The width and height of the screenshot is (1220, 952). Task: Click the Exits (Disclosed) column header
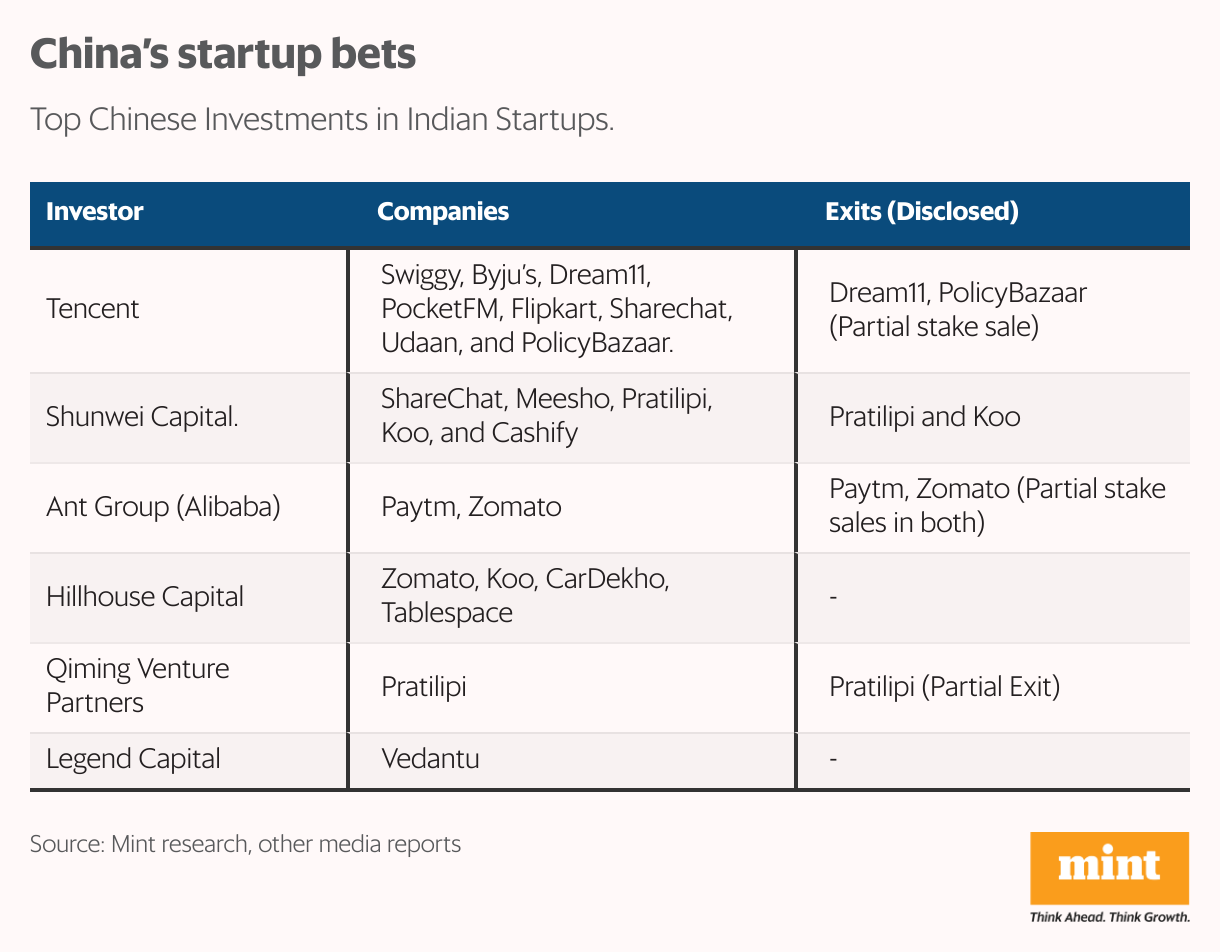[x=921, y=212]
